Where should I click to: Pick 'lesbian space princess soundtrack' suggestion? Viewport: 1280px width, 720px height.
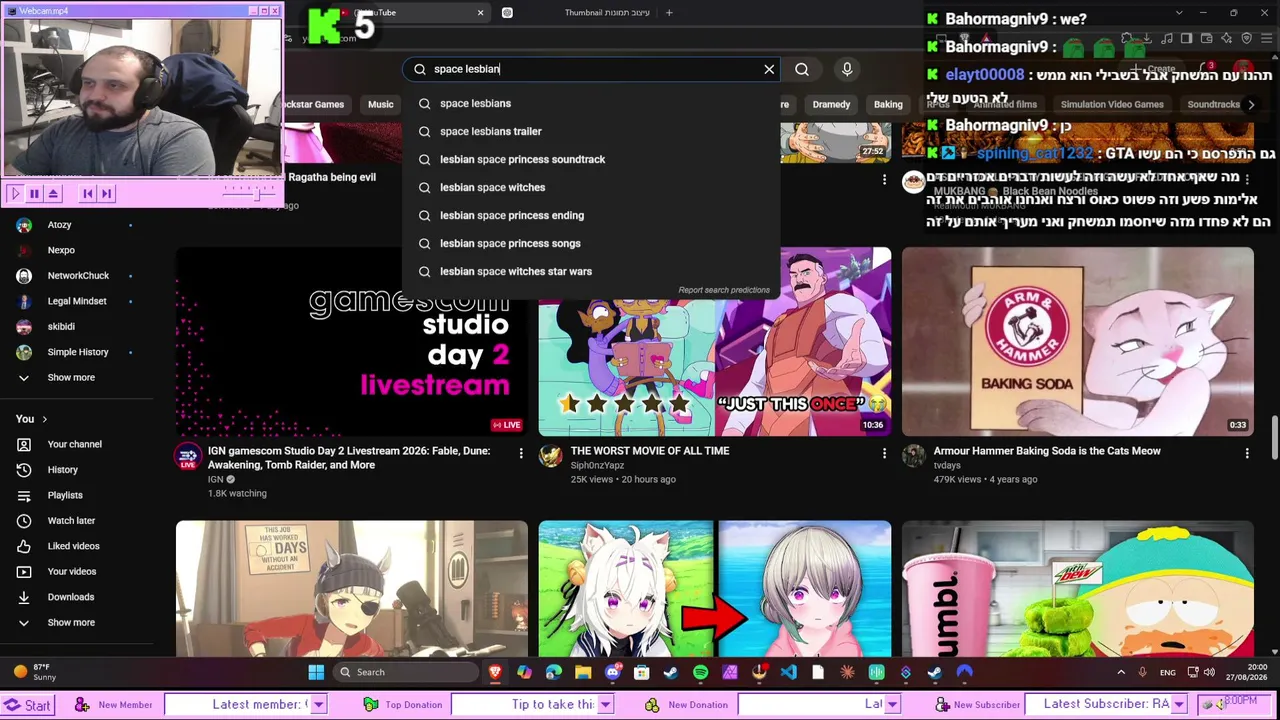[x=591, y=159]
